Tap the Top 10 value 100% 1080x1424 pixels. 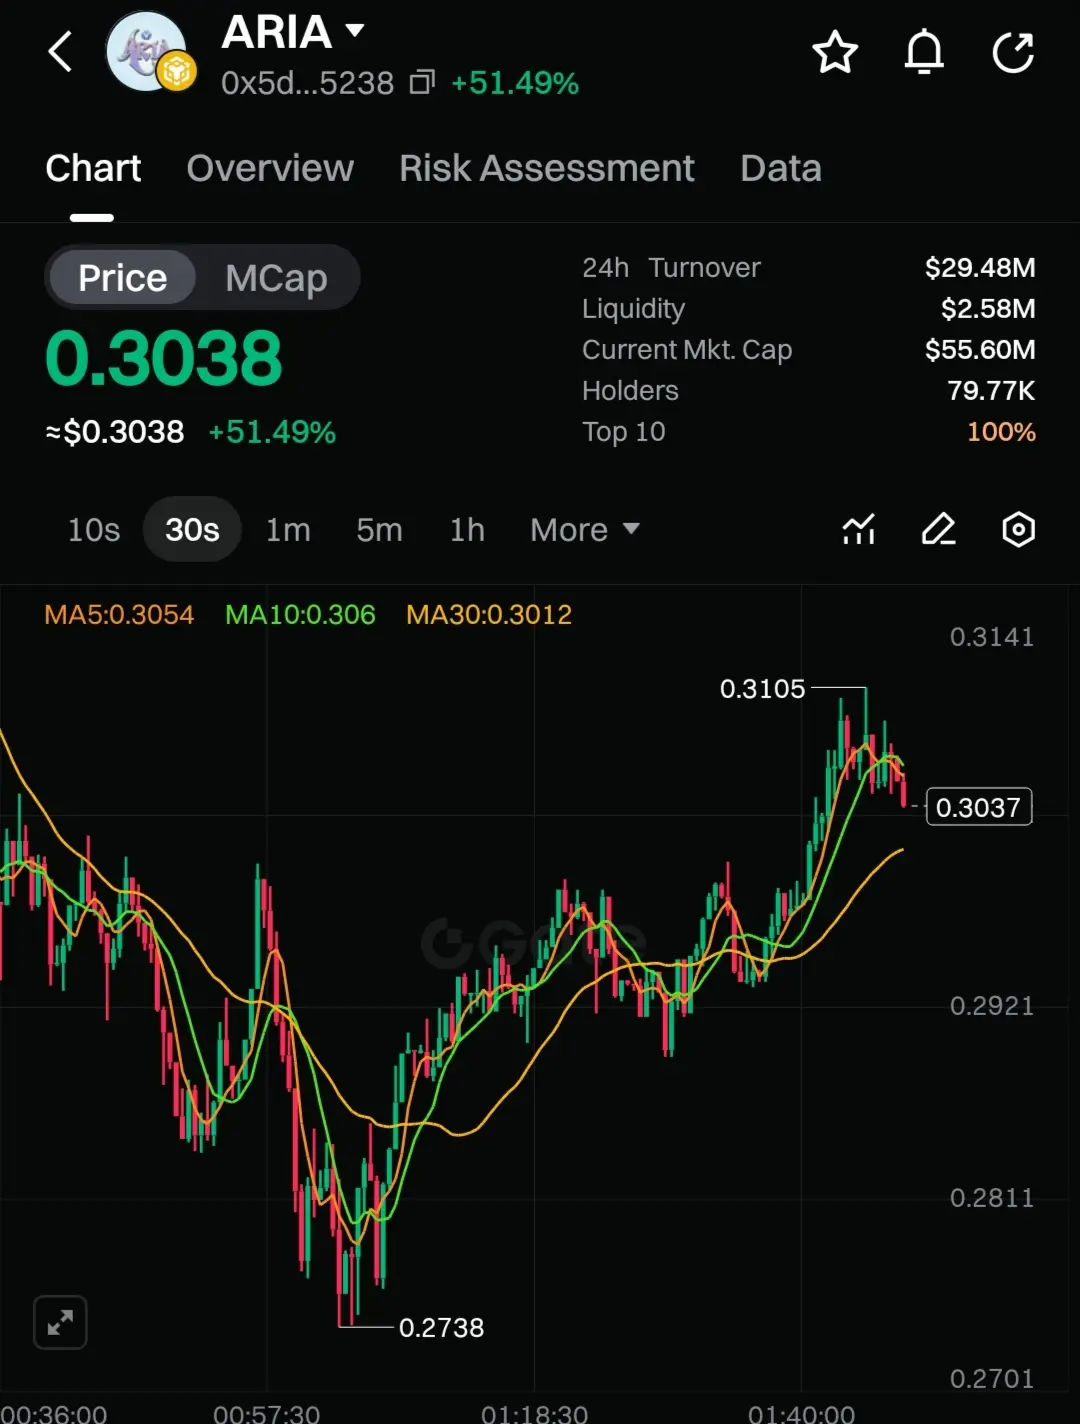(1001, 431)
